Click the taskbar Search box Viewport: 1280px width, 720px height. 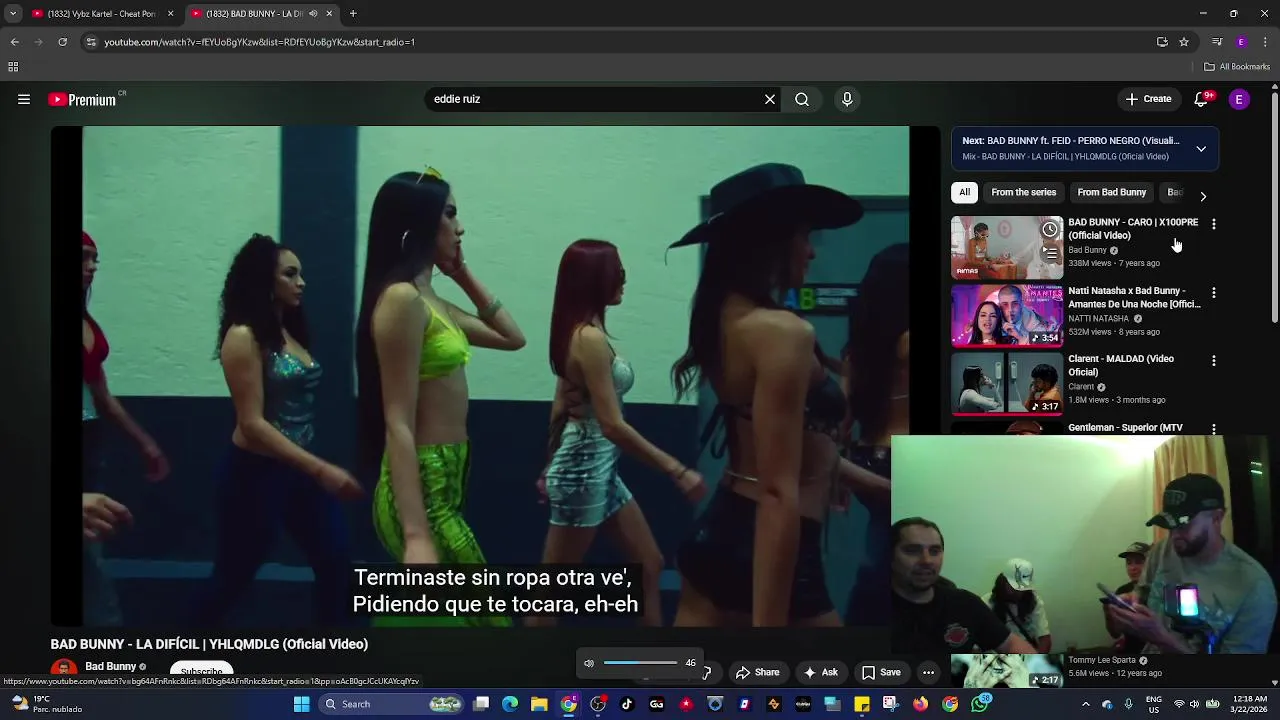[392, 704]
